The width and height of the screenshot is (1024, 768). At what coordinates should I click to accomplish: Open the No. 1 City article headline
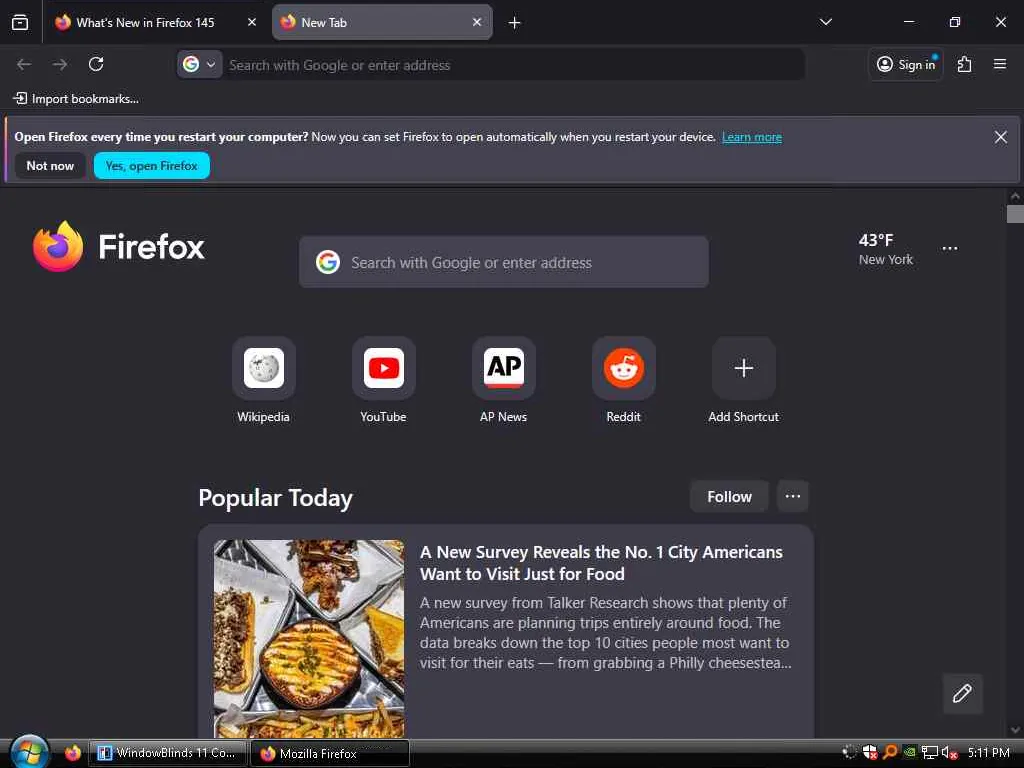(601, 563)
